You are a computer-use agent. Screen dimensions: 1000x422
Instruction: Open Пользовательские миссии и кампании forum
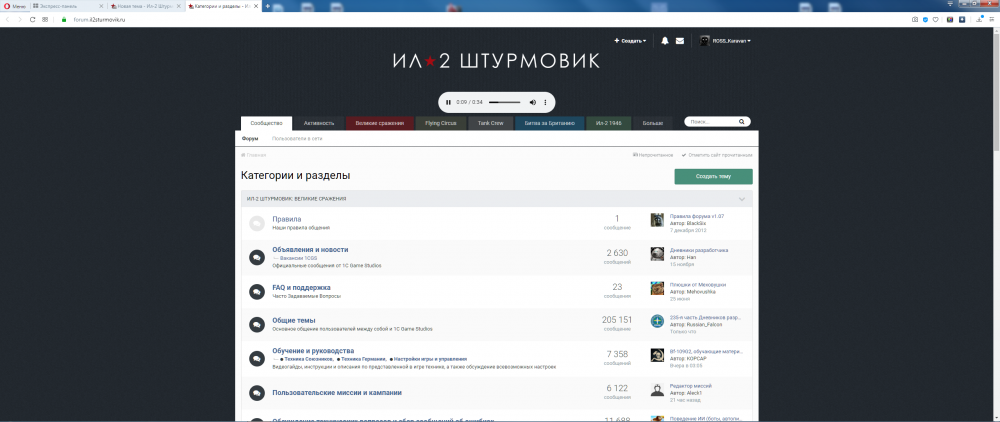(x=337, y=393)
